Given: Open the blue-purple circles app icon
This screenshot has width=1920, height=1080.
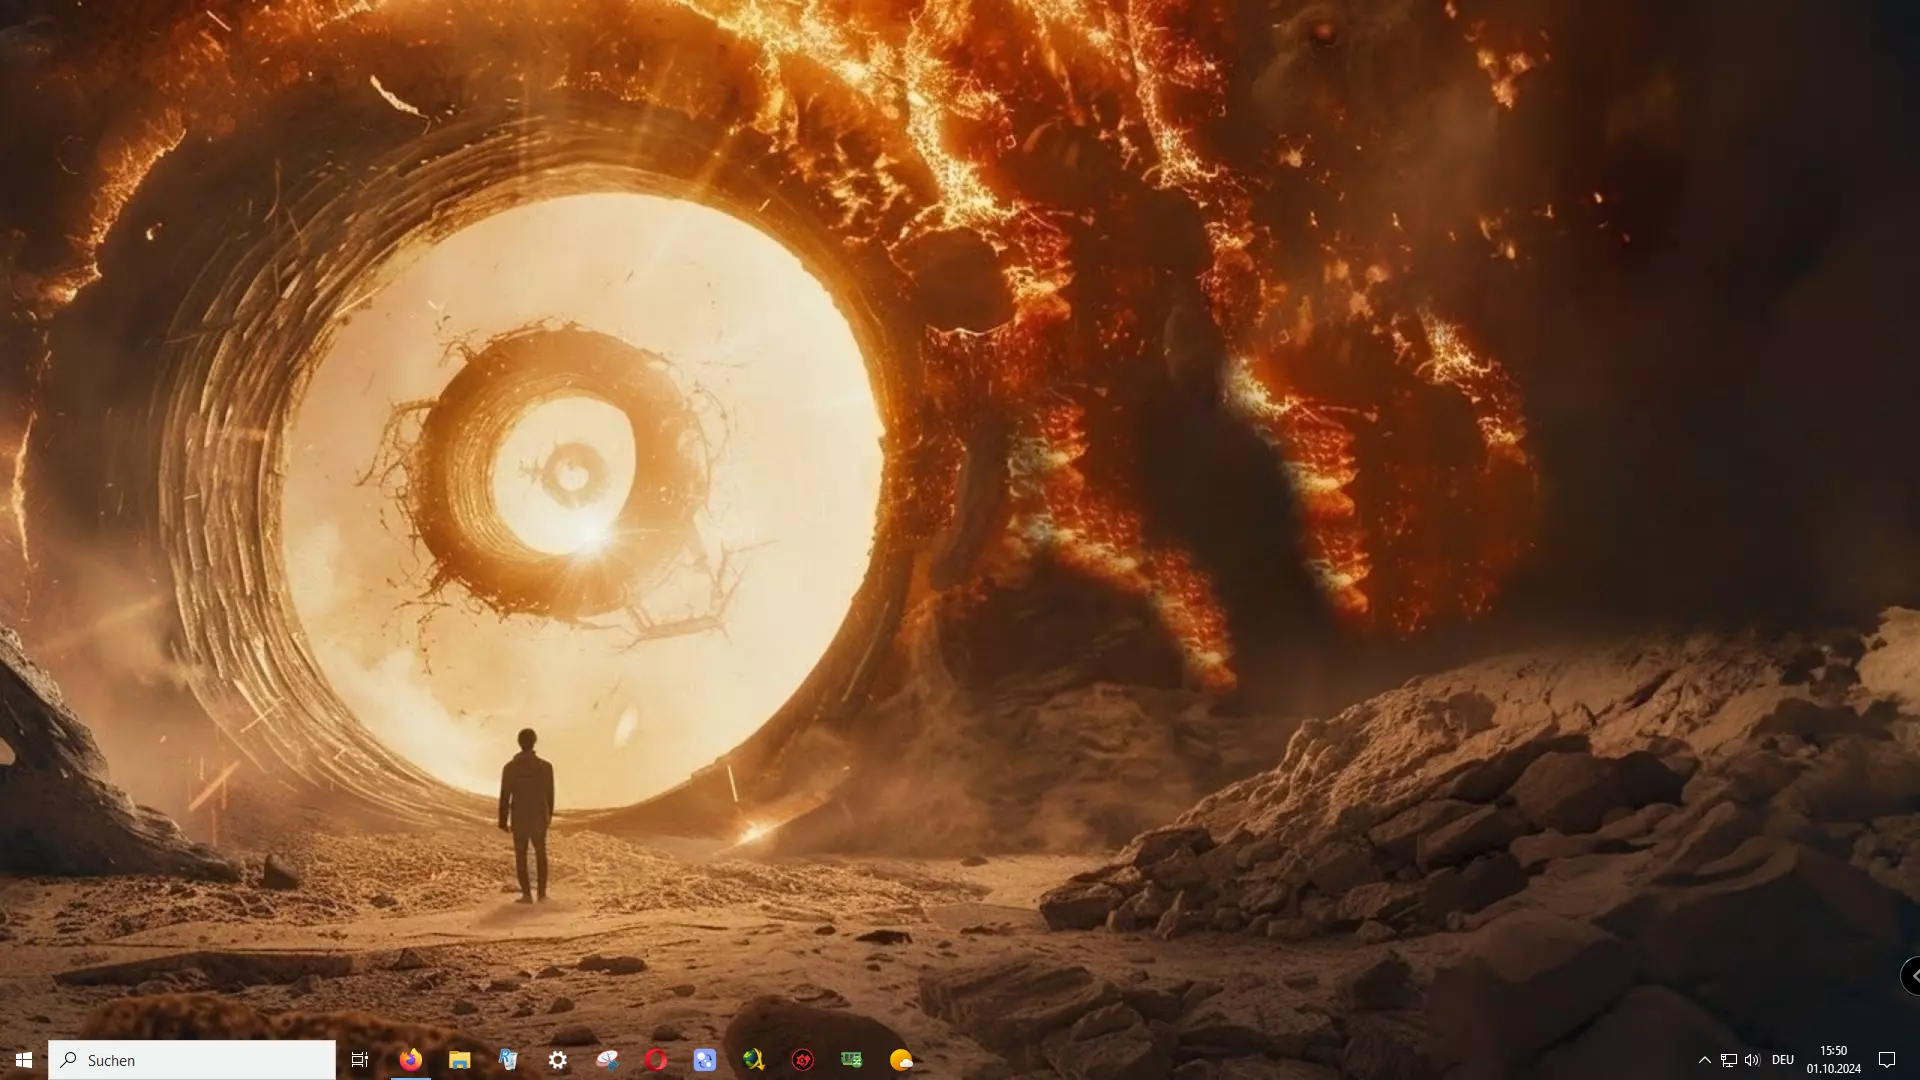Looking at the screenshot, I should pyautogui.click(x=705, y=1060).
